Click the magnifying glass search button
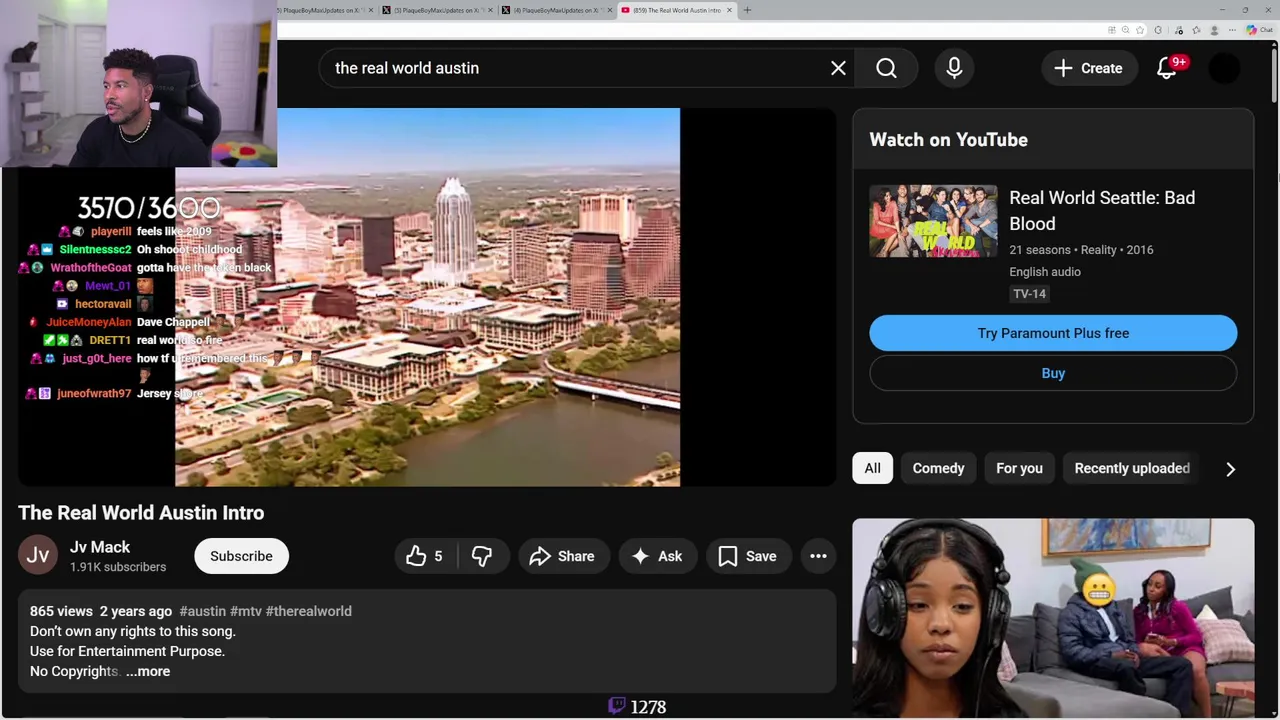 tap(887, 68)
